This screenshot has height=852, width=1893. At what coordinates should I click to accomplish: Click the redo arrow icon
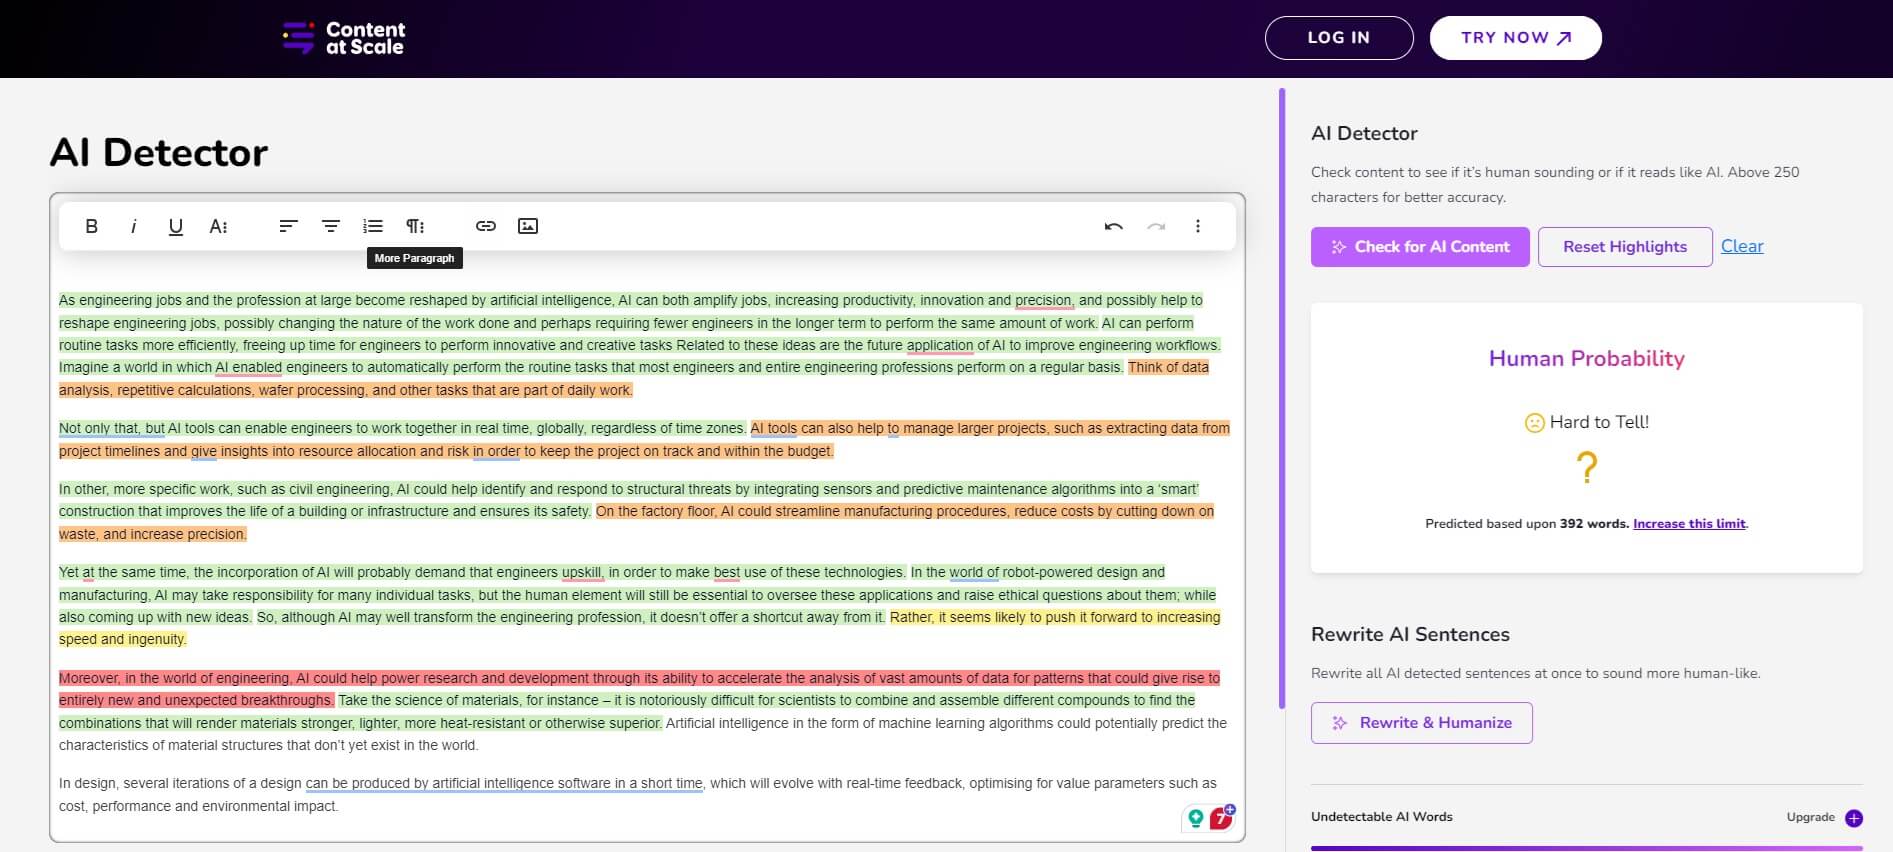click(x=1156, y=226)
